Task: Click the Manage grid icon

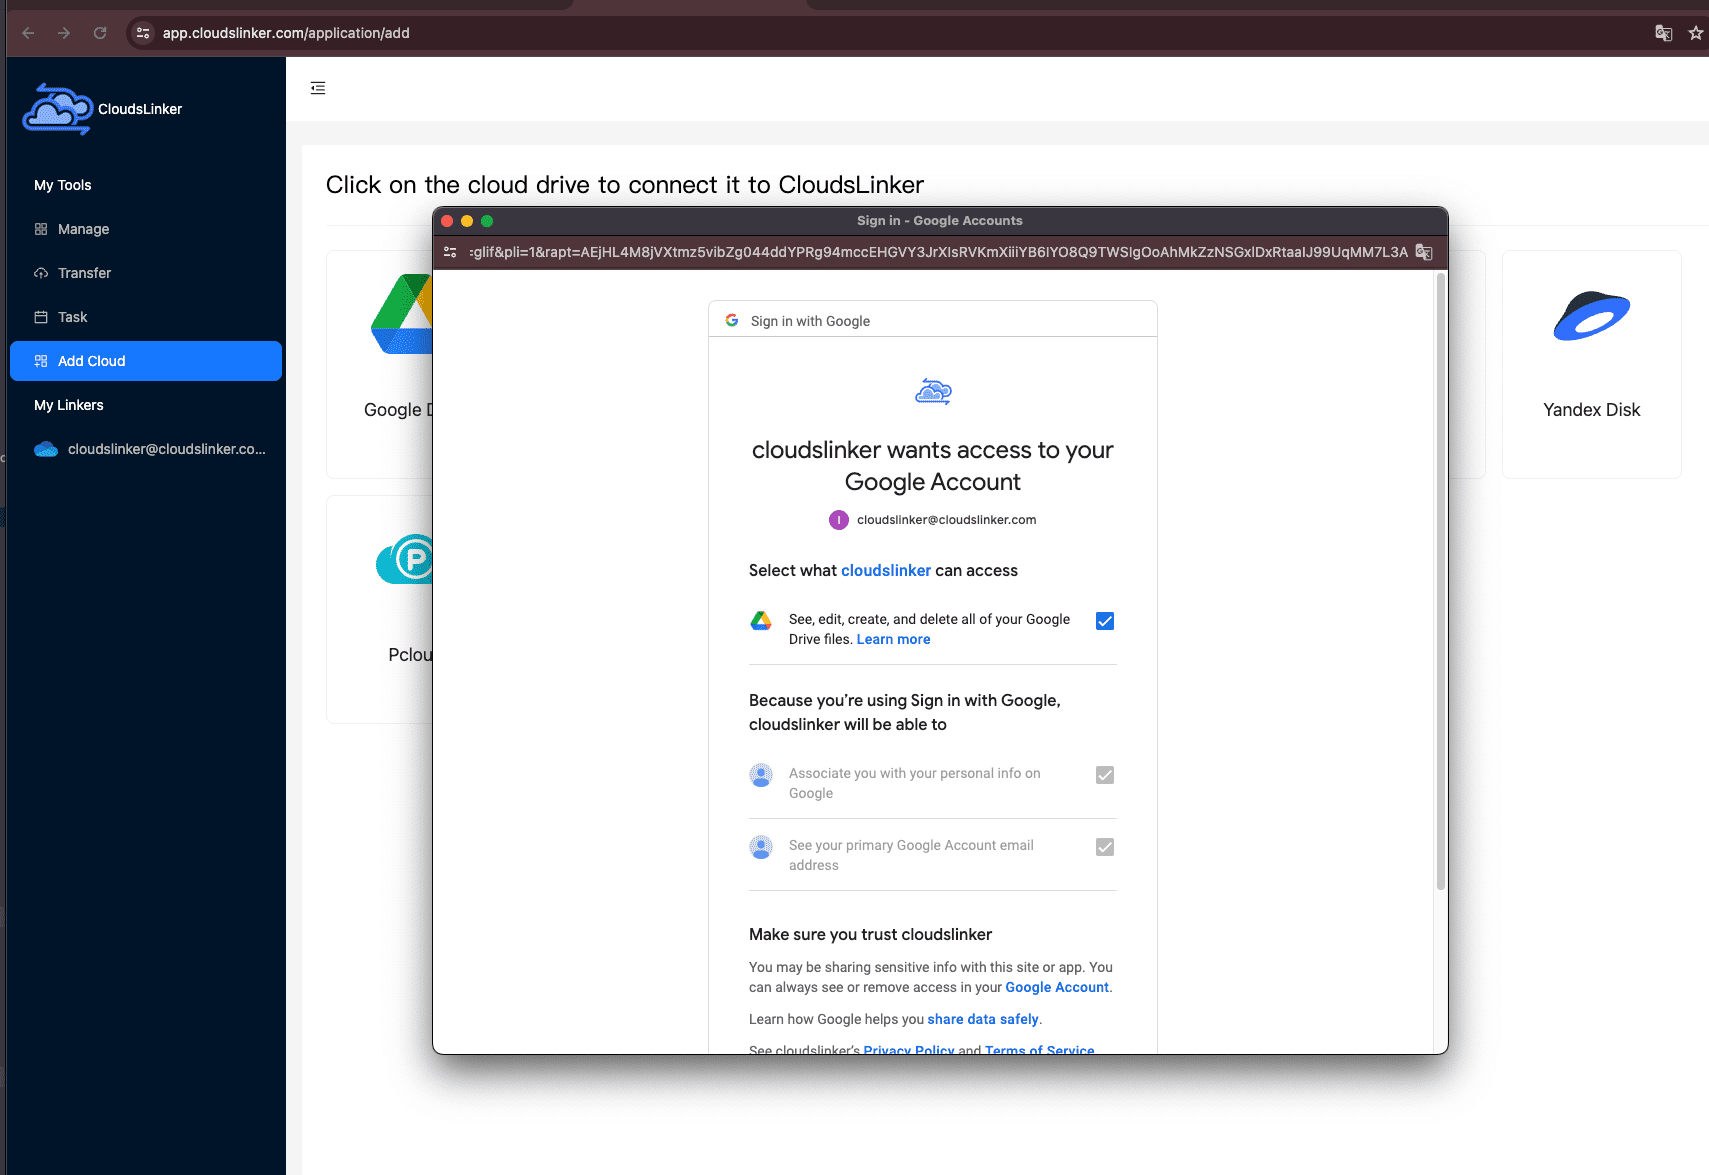Action: pyautogui.click(x=41, y=229)
